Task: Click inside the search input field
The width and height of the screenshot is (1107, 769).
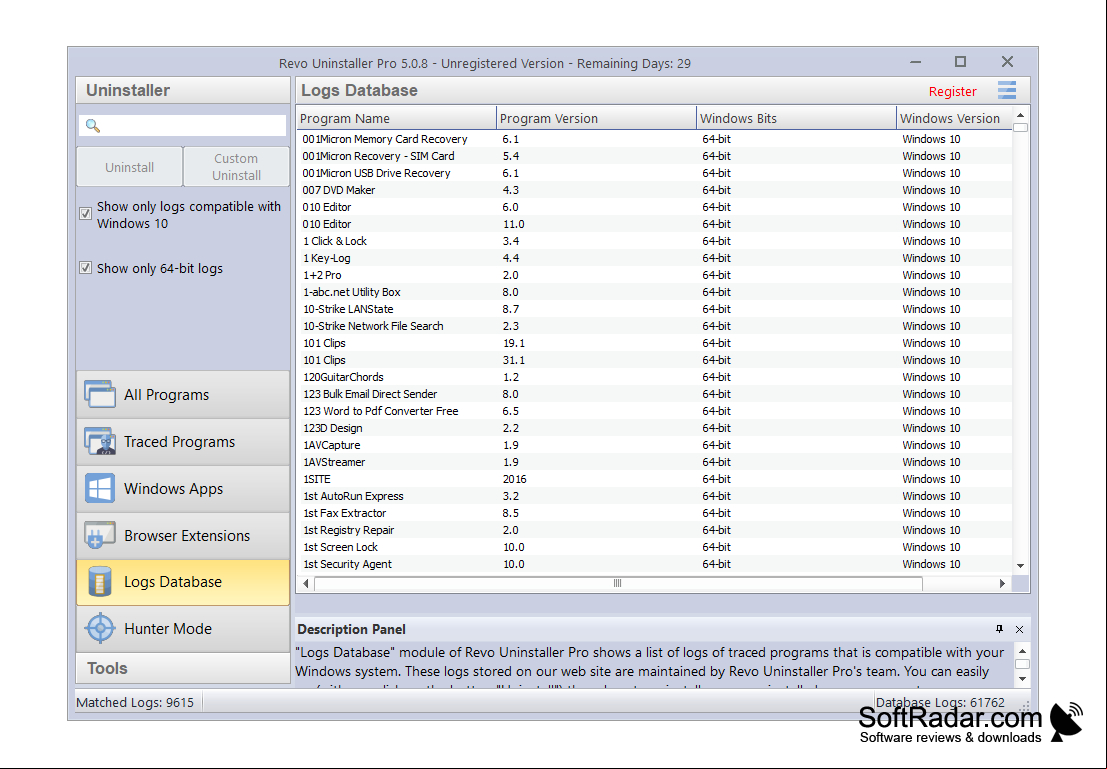Action: (x=182, y=126)
